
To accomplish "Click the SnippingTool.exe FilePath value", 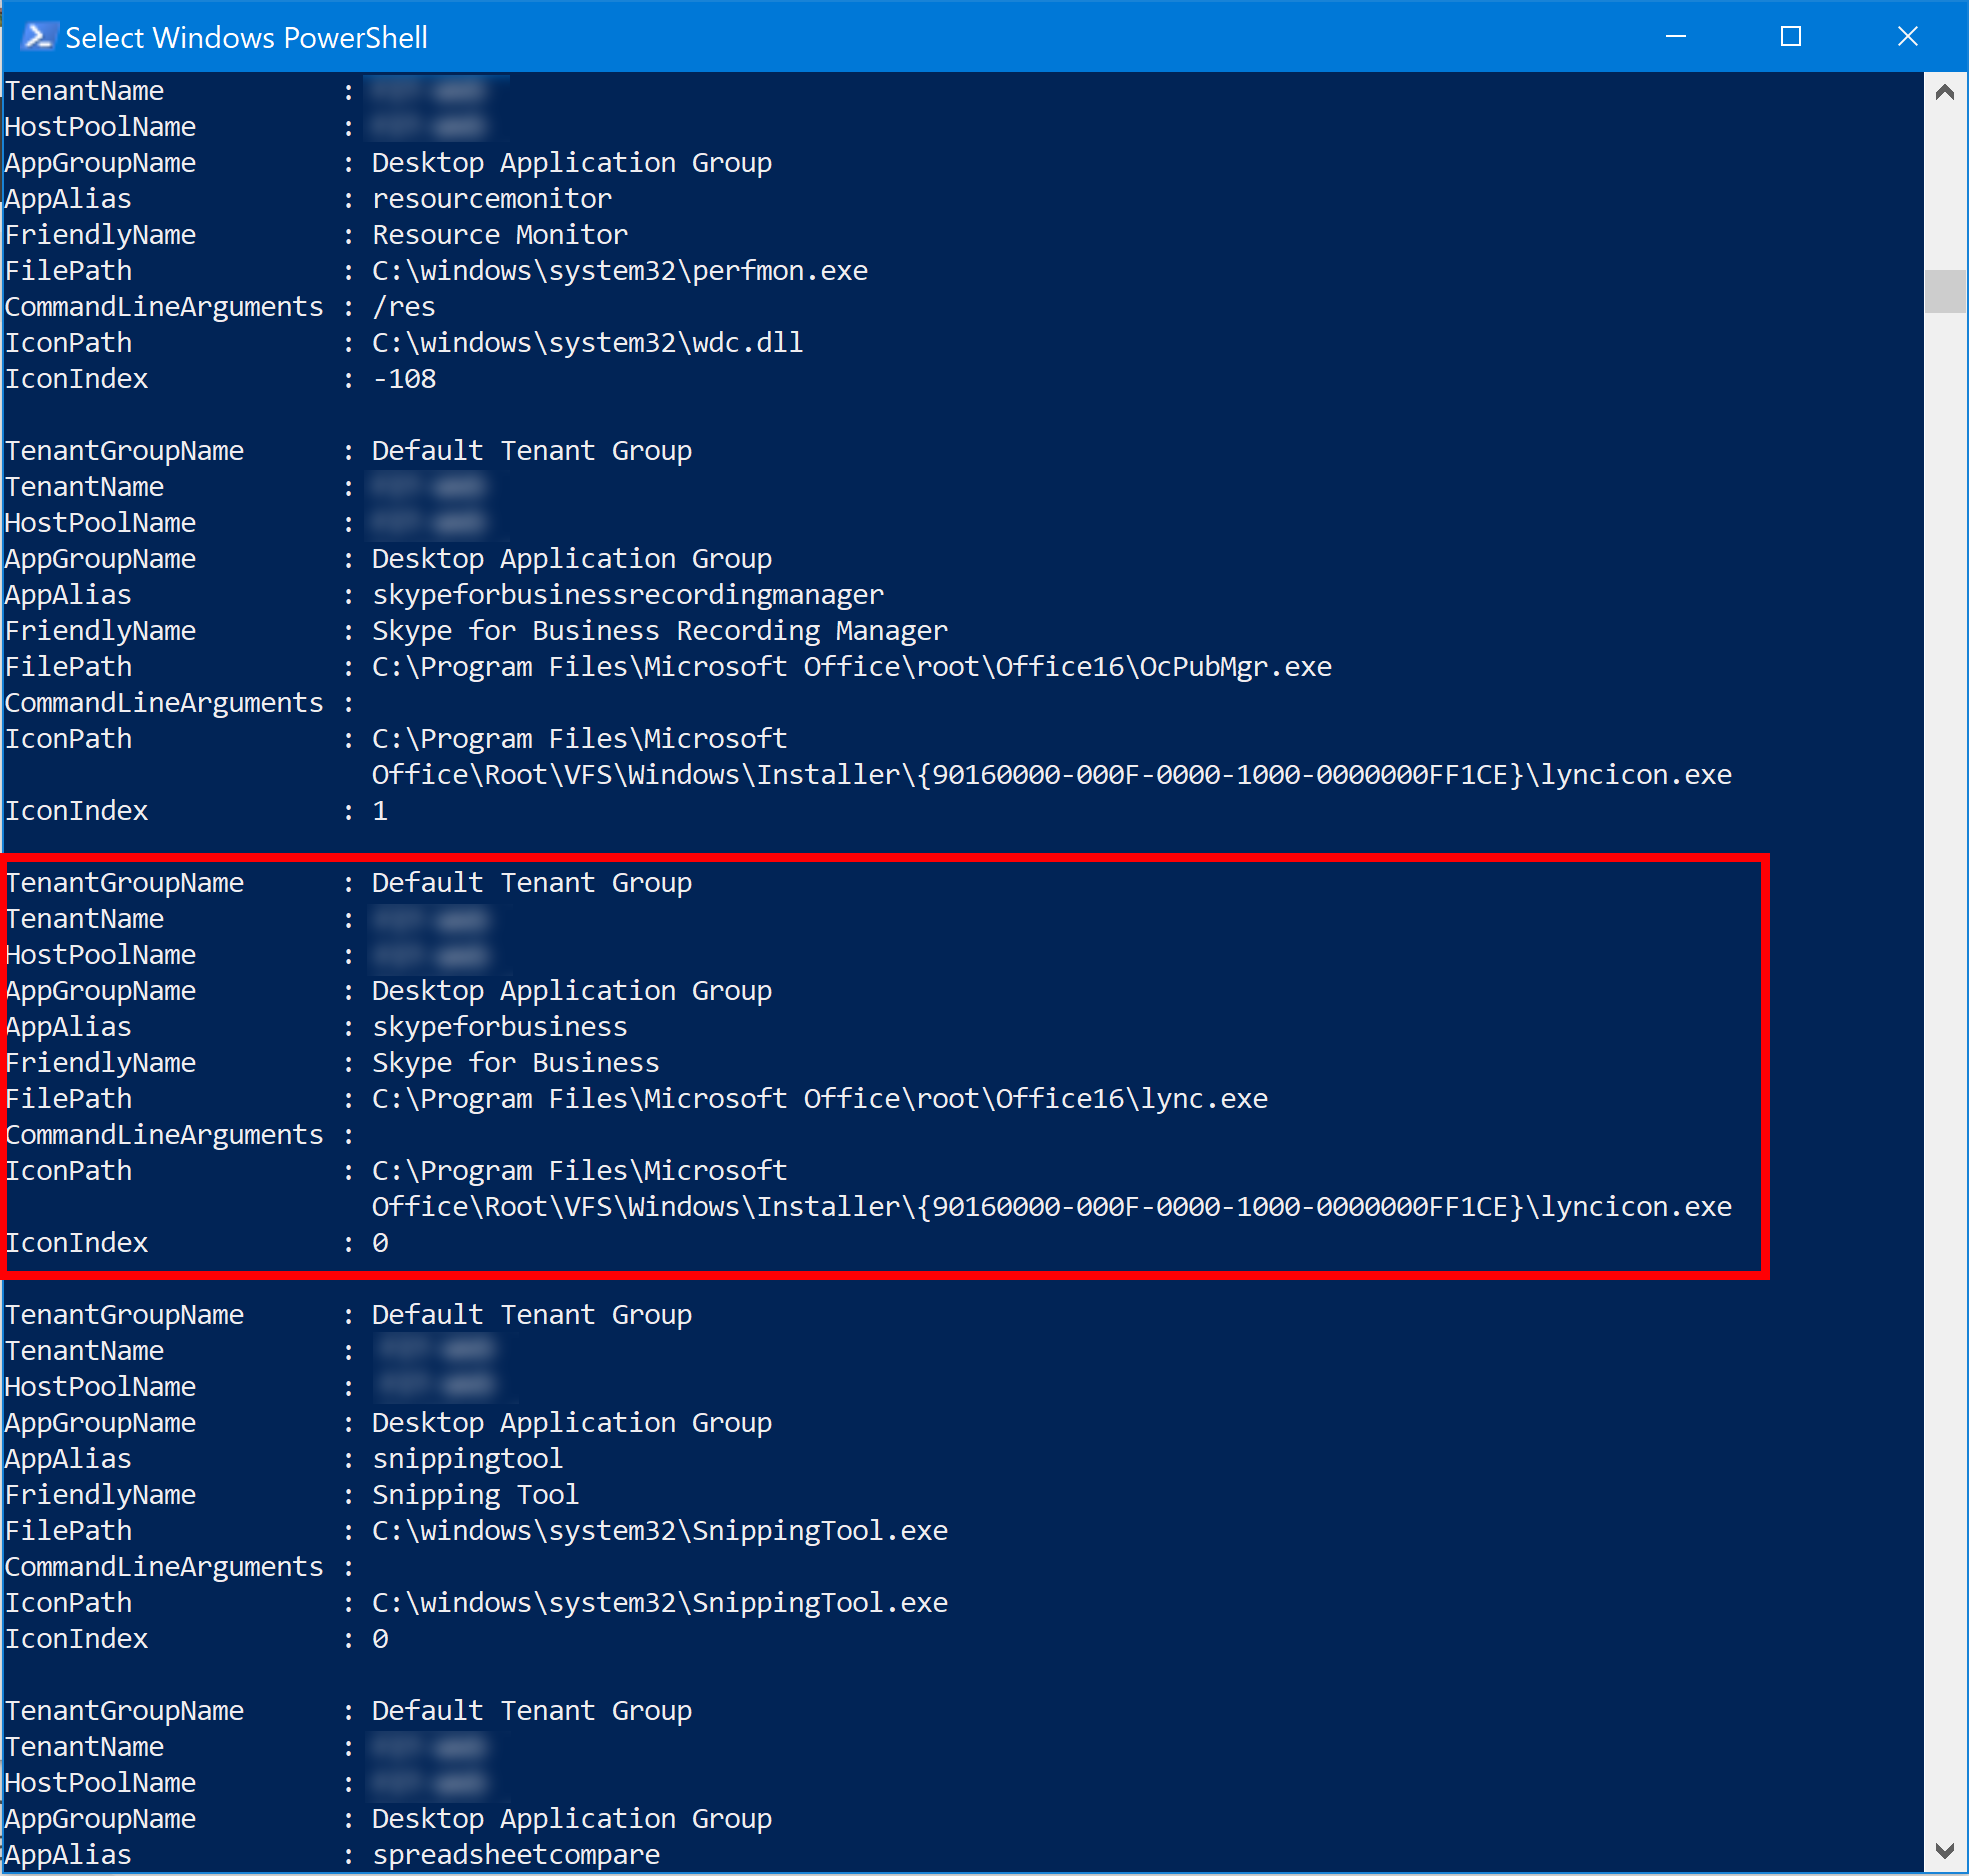I will coord(660,1531).
